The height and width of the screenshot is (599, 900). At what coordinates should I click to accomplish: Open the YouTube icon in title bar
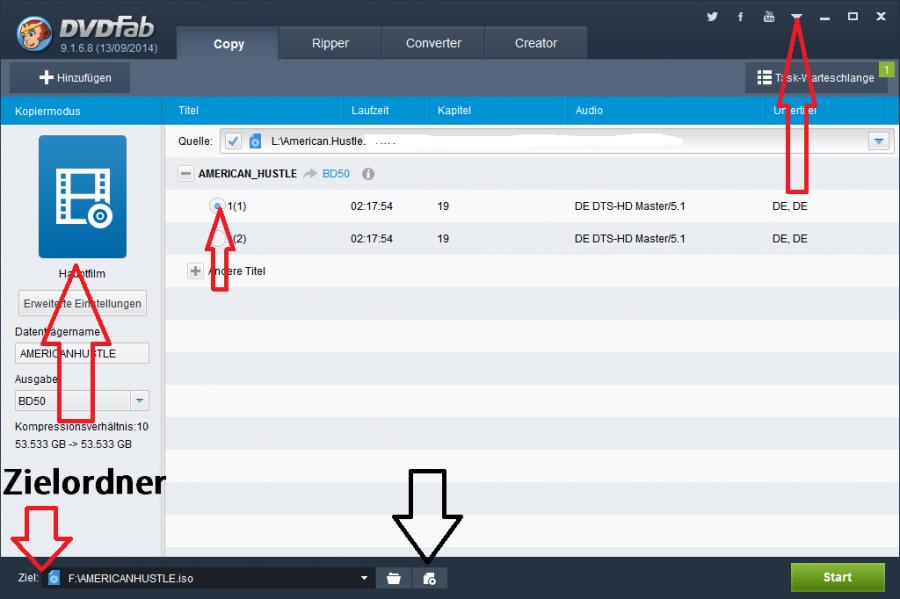[769, 17]
